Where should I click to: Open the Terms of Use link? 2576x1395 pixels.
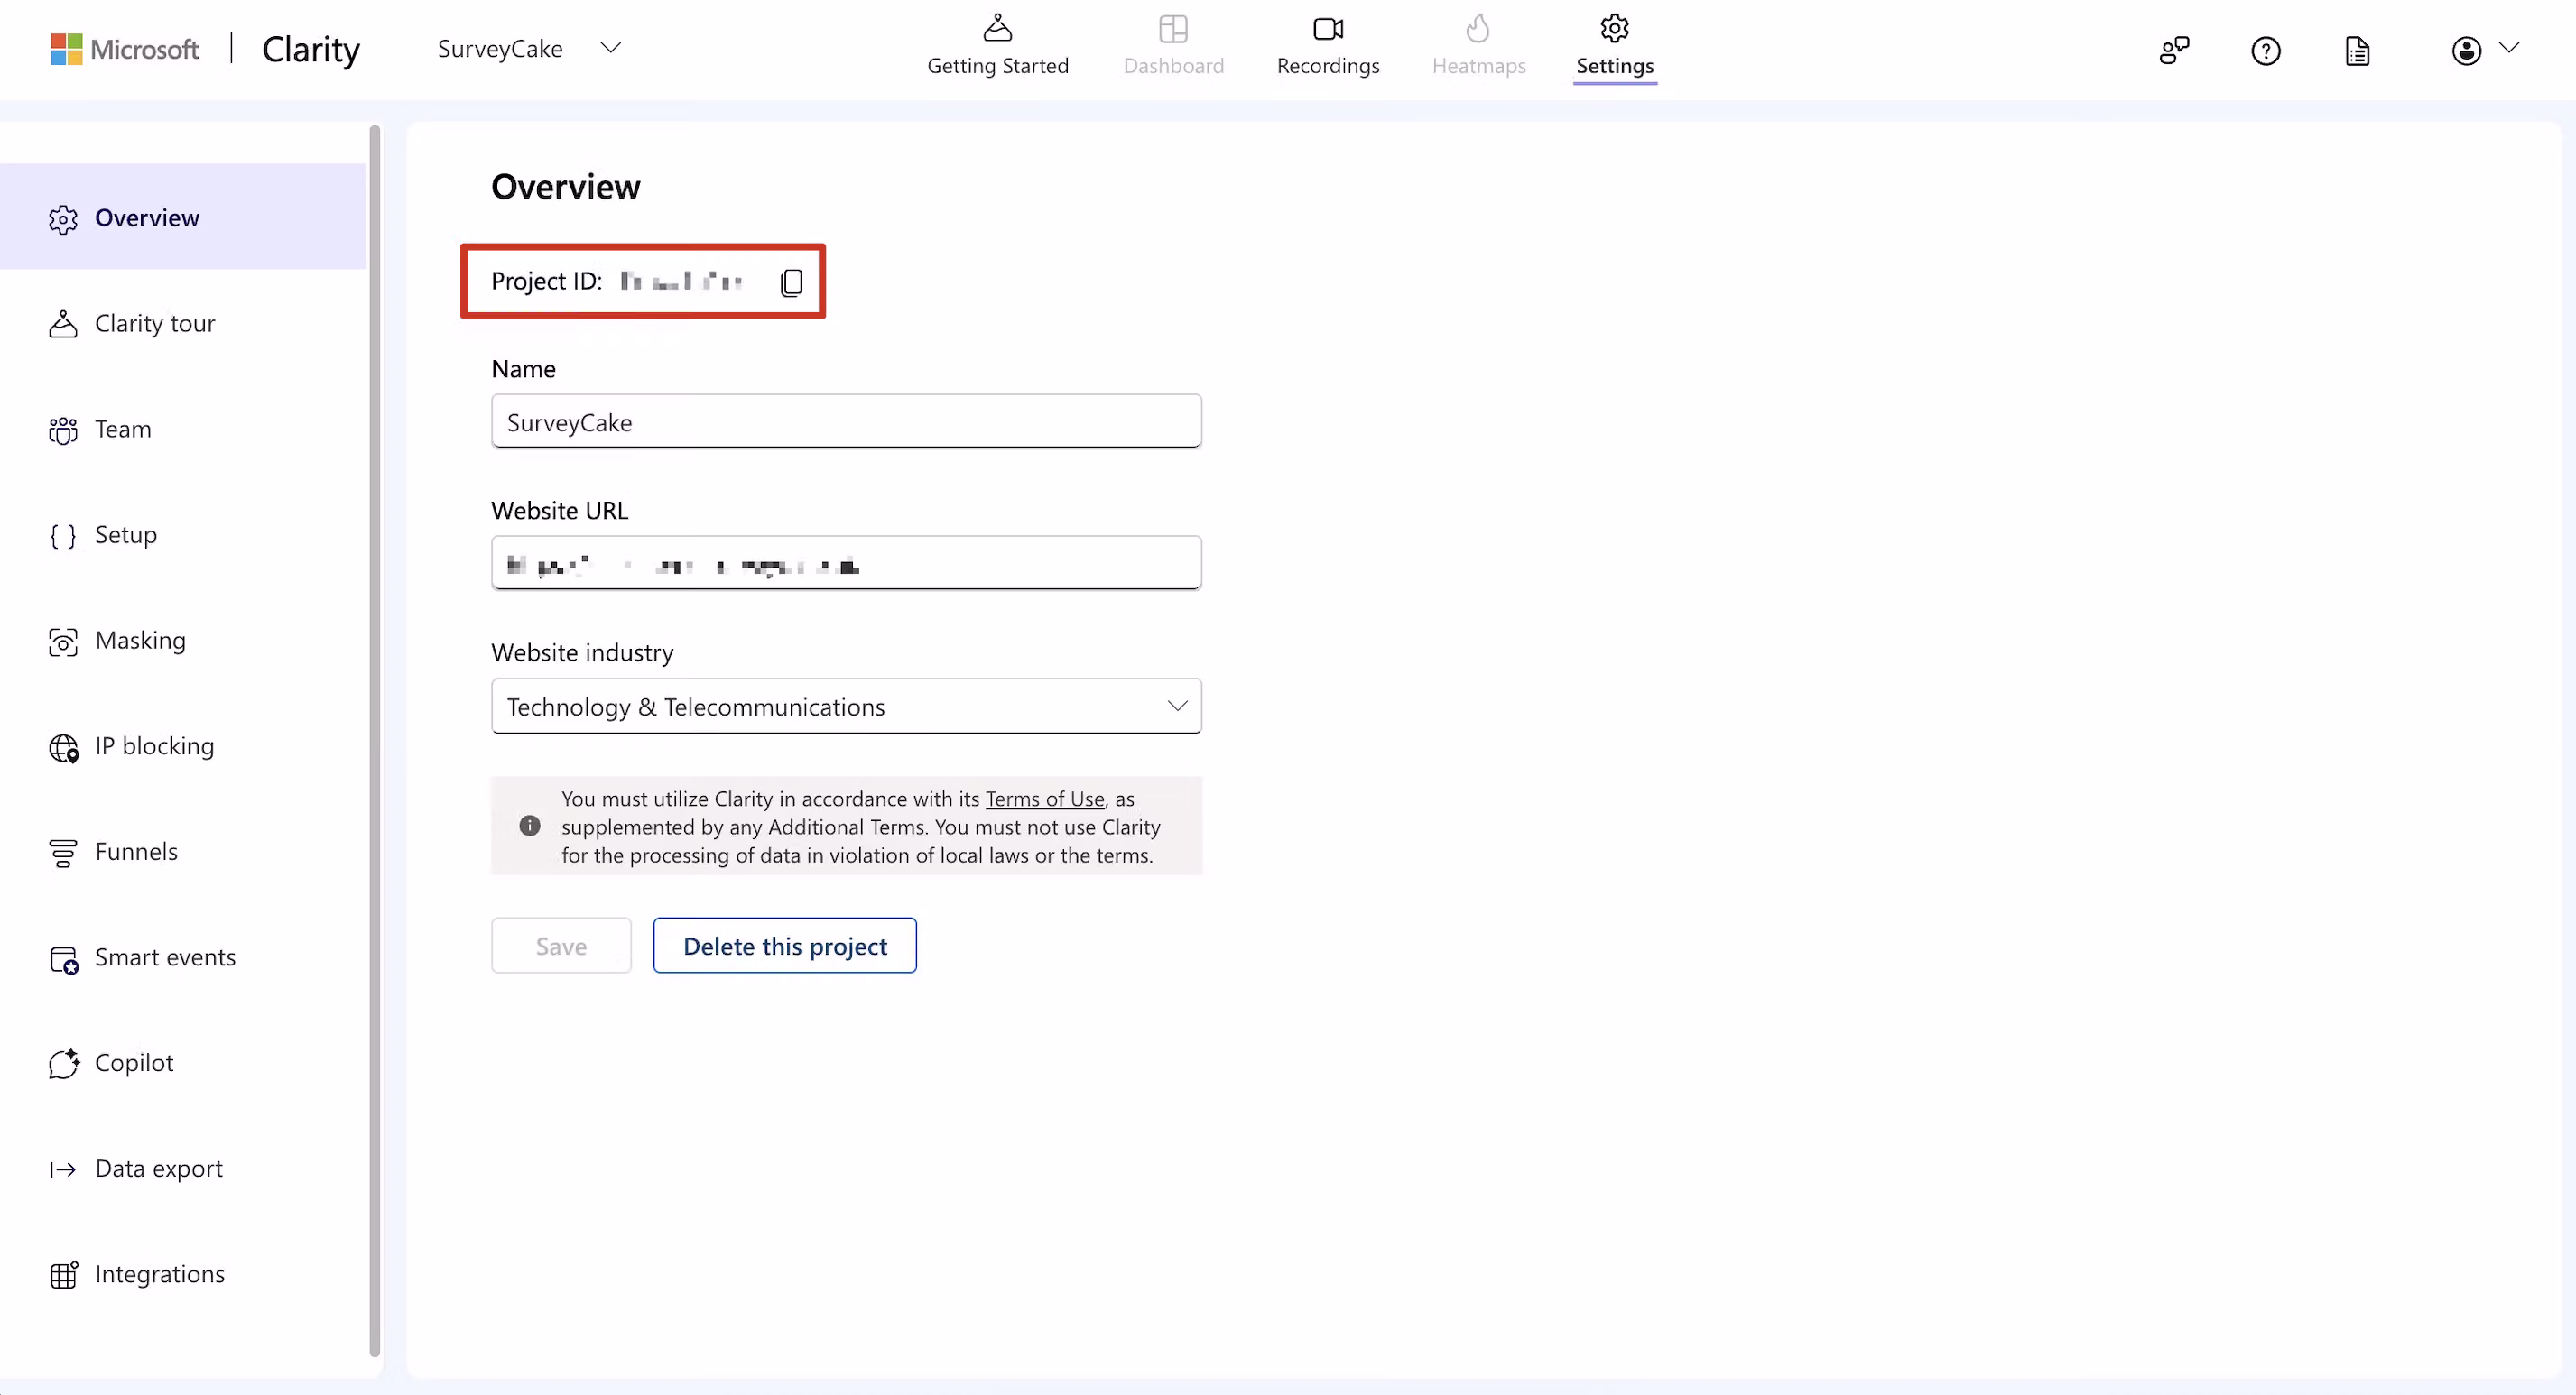[1045, 799]
